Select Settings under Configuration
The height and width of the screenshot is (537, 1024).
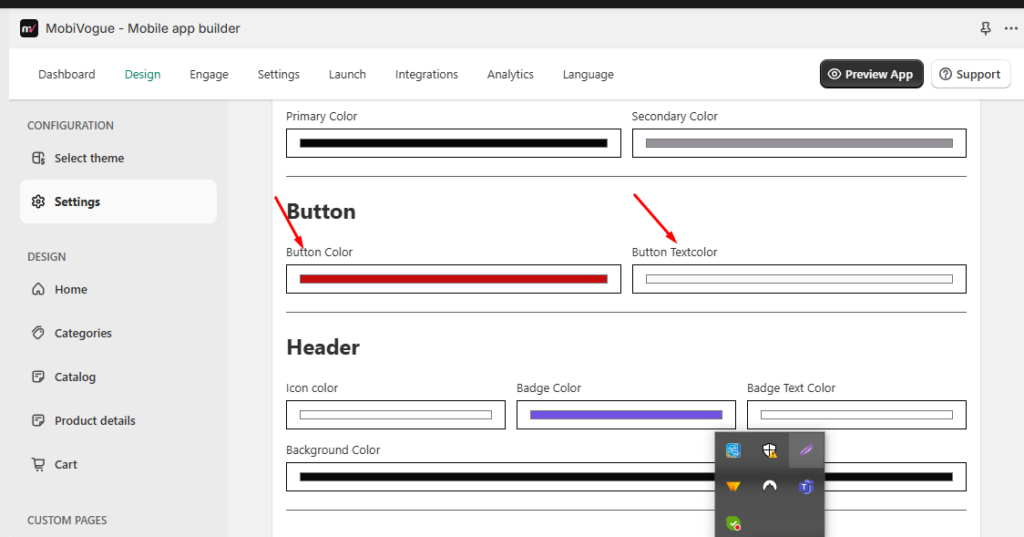coord(118,202)
